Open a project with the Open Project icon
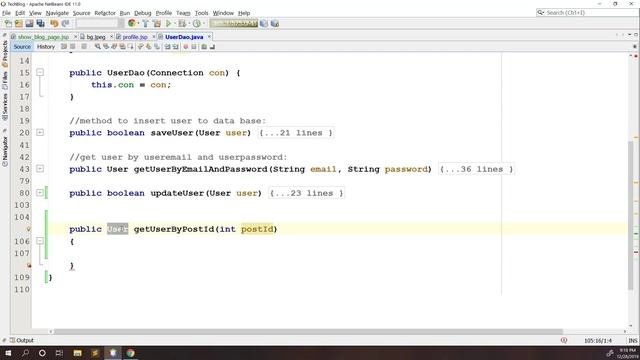Viewport: 640px width, 360px height. [29, 24]
